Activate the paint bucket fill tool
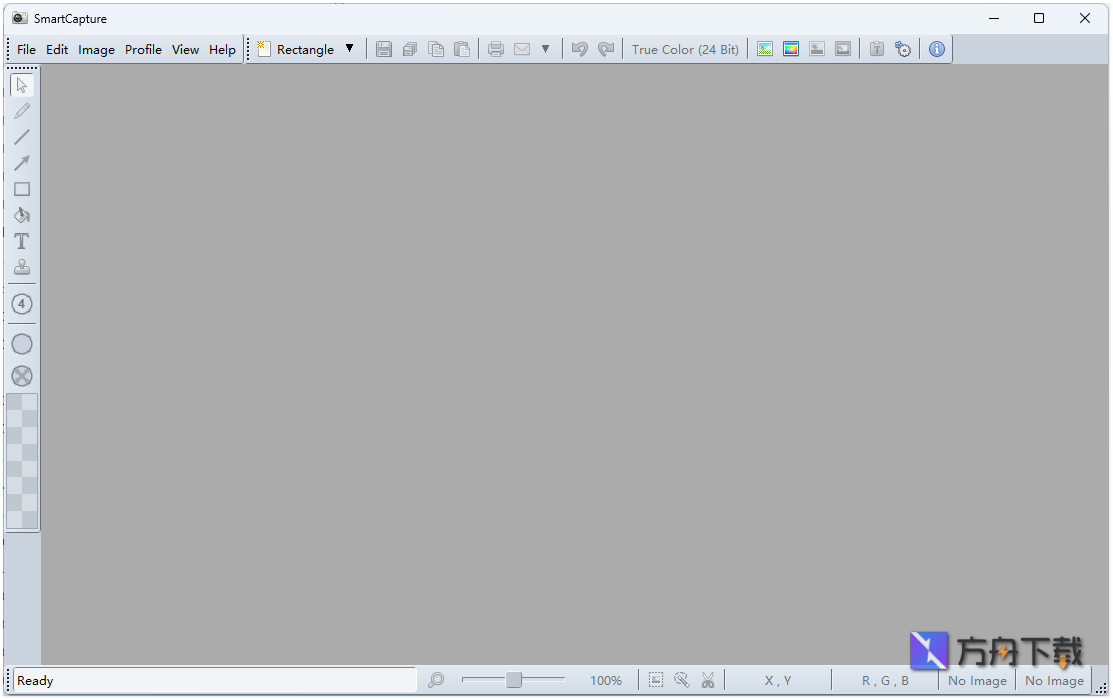This screenshot has width=1113, height=700. coord(22,215)
